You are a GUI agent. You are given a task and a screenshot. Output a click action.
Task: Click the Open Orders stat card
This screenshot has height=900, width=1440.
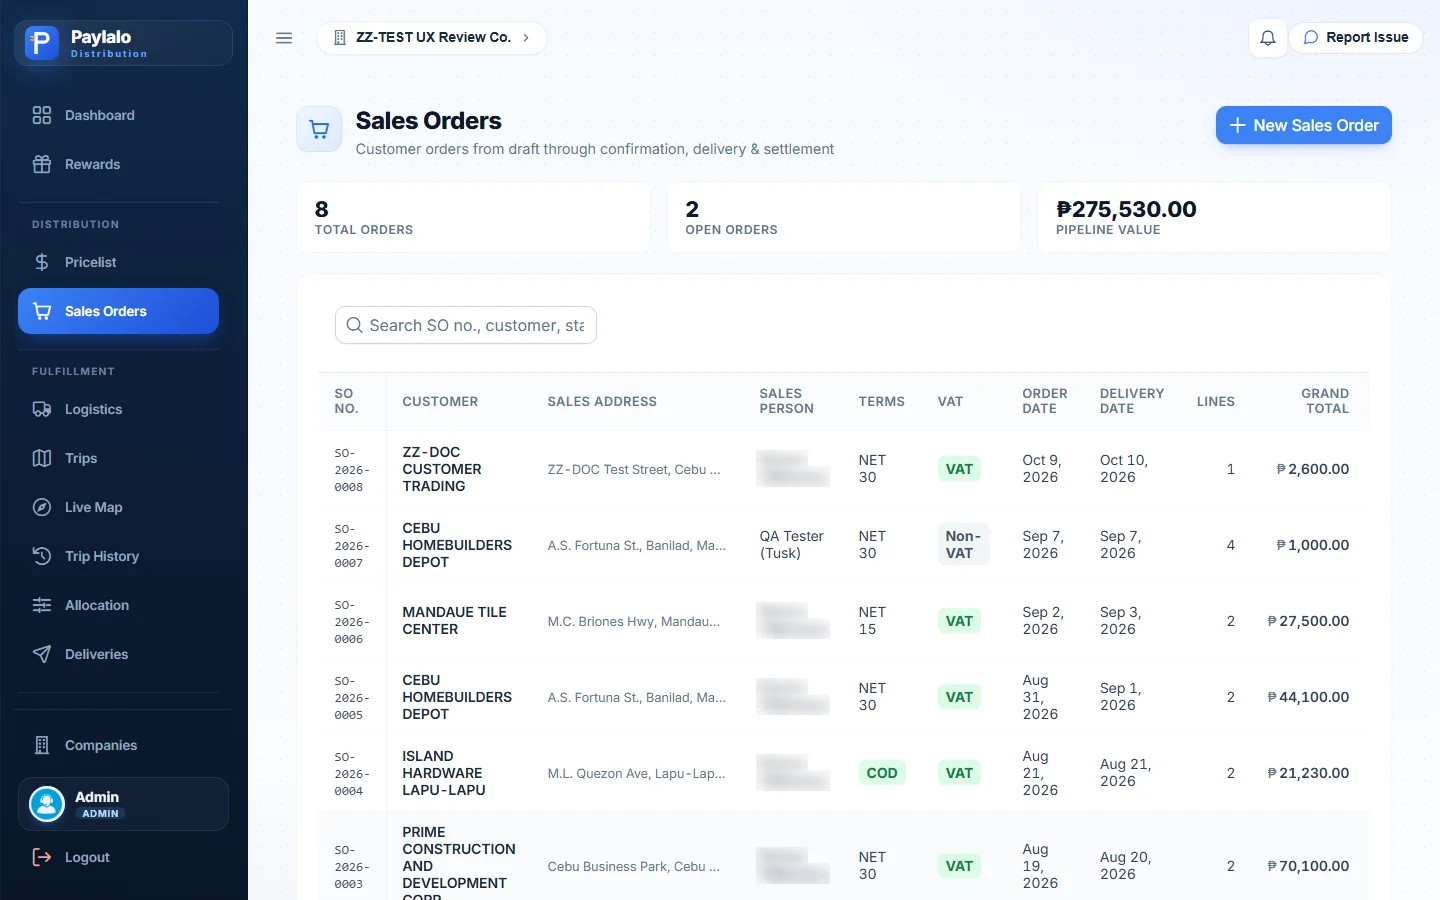[x=844, y=217]
